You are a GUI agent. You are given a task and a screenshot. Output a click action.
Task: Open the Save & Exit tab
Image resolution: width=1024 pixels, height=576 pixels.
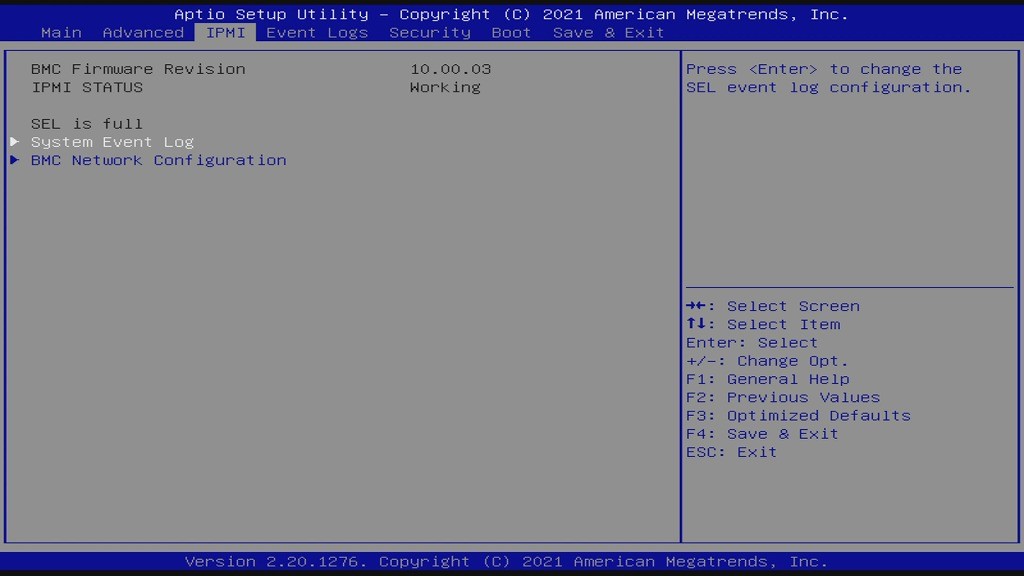[608, 33]
